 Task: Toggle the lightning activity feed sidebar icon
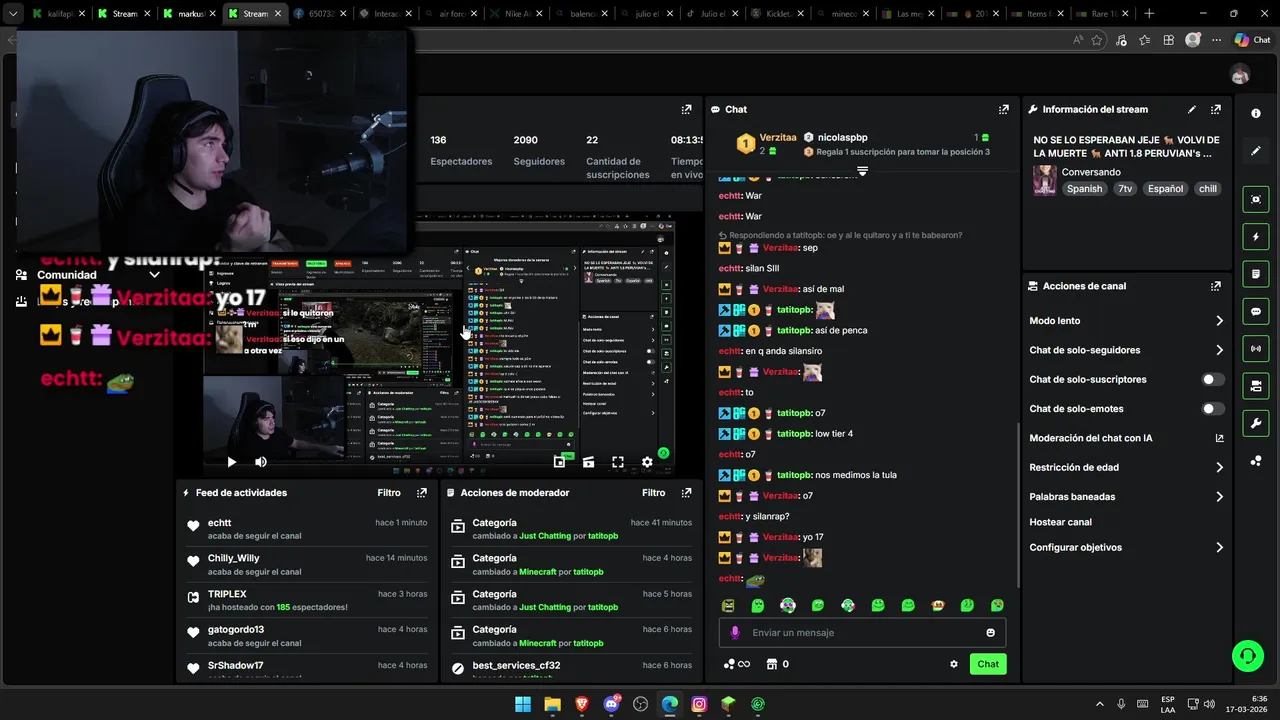tap(1256, 237)
